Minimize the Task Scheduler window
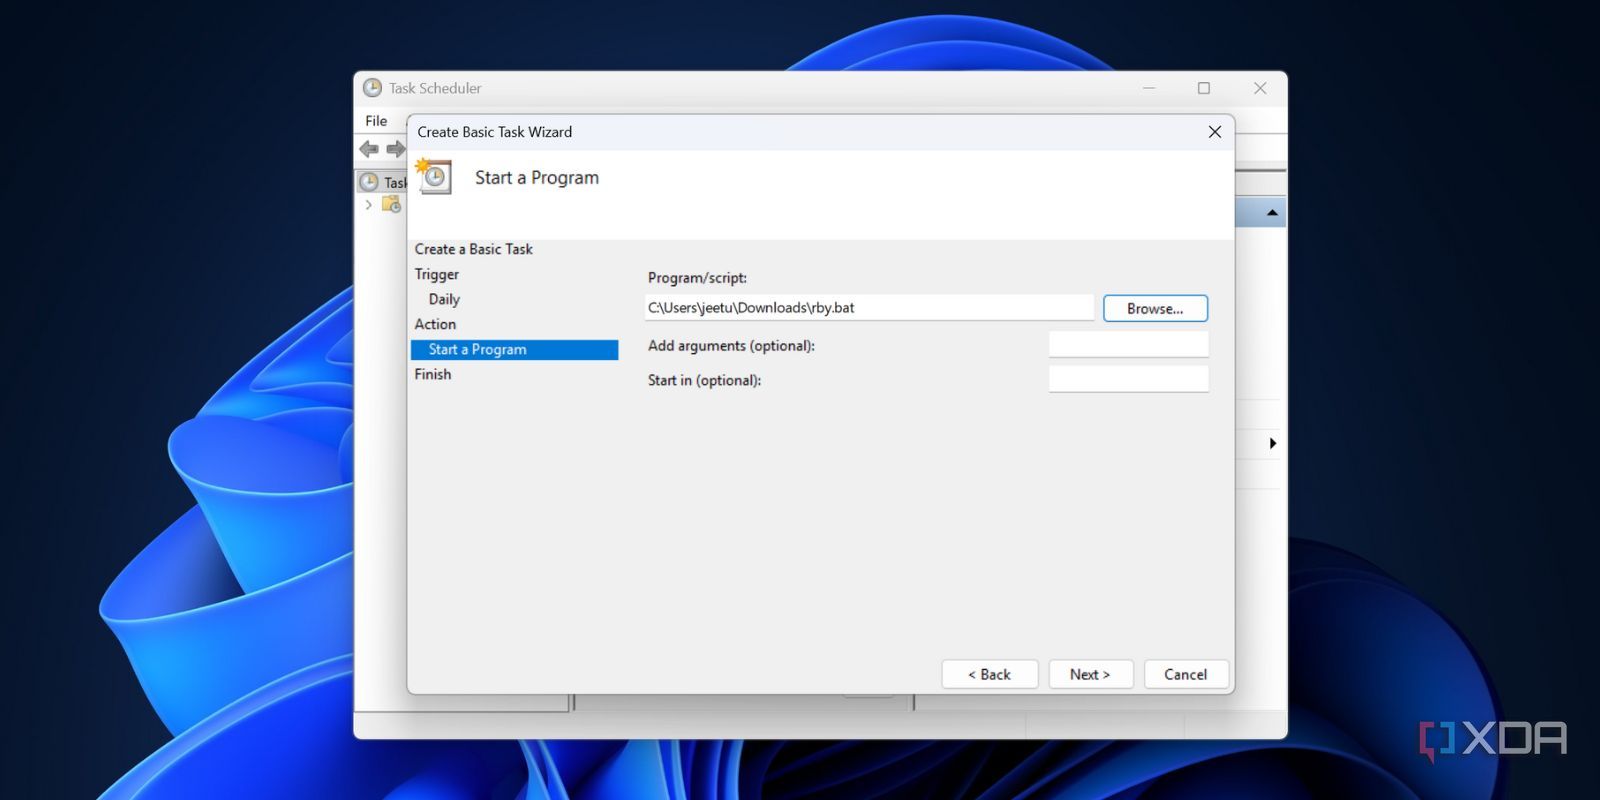1600x800 pixels. click(x=1149, y=88)
